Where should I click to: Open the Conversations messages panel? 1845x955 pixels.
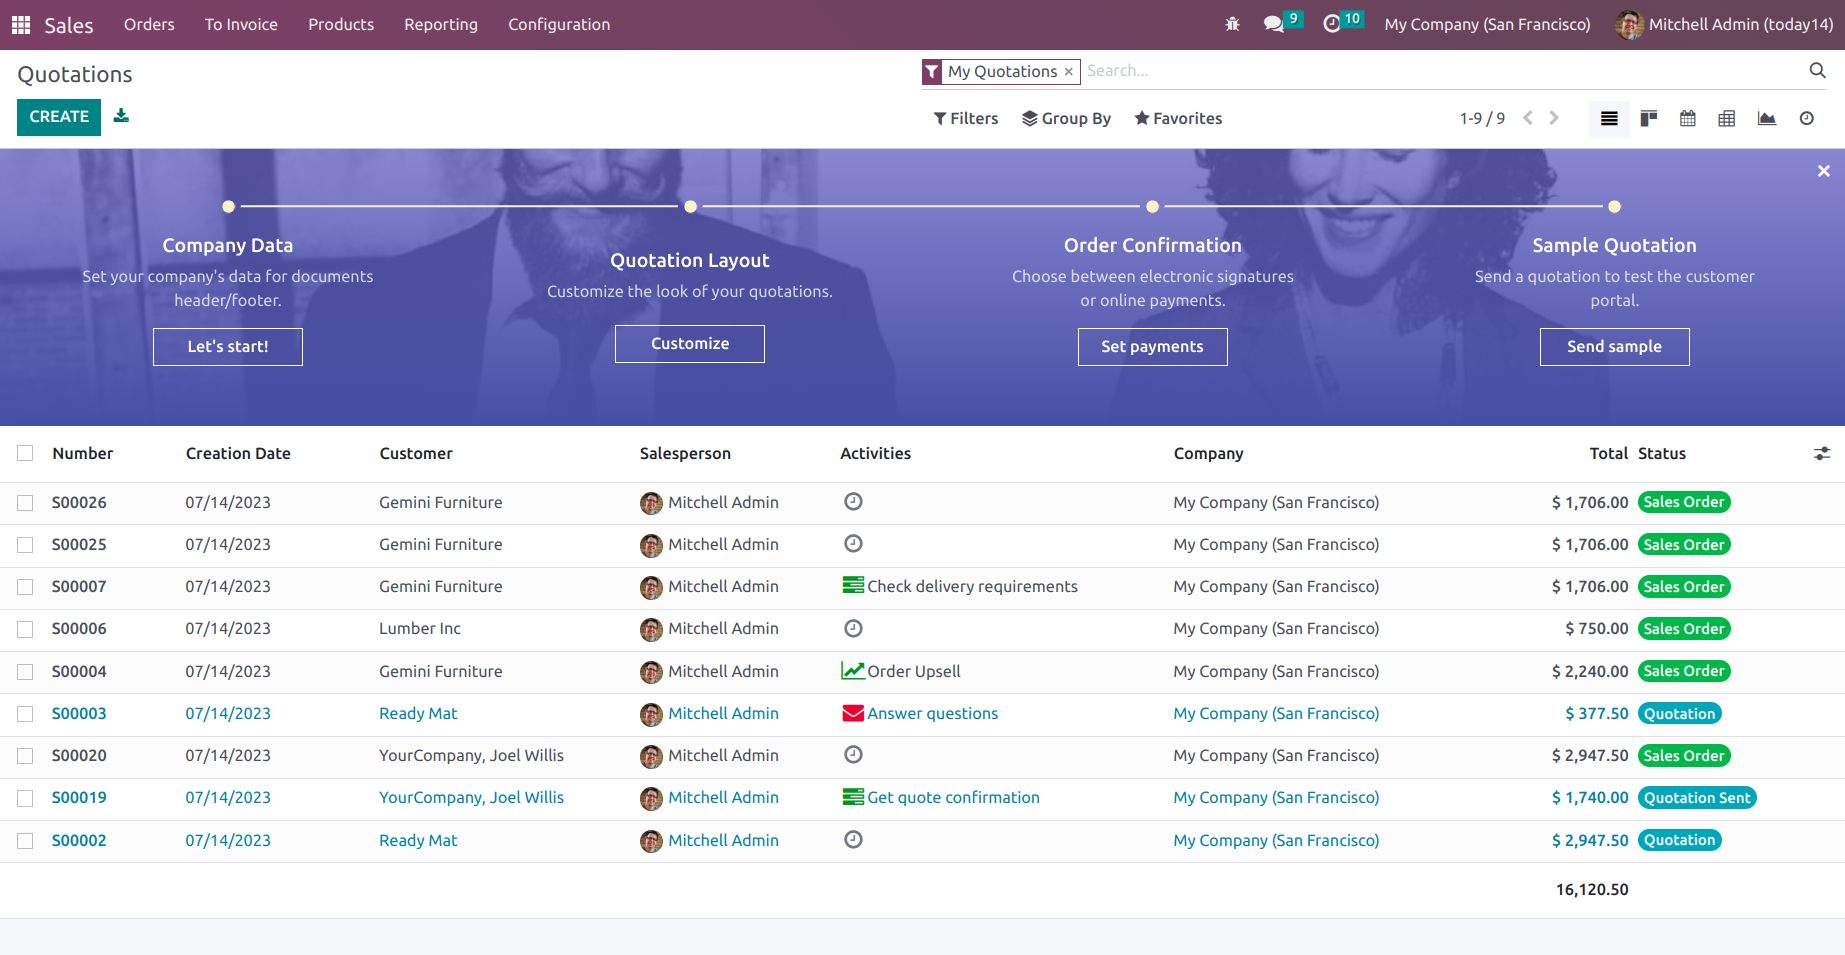click(x=1272, y=22)
